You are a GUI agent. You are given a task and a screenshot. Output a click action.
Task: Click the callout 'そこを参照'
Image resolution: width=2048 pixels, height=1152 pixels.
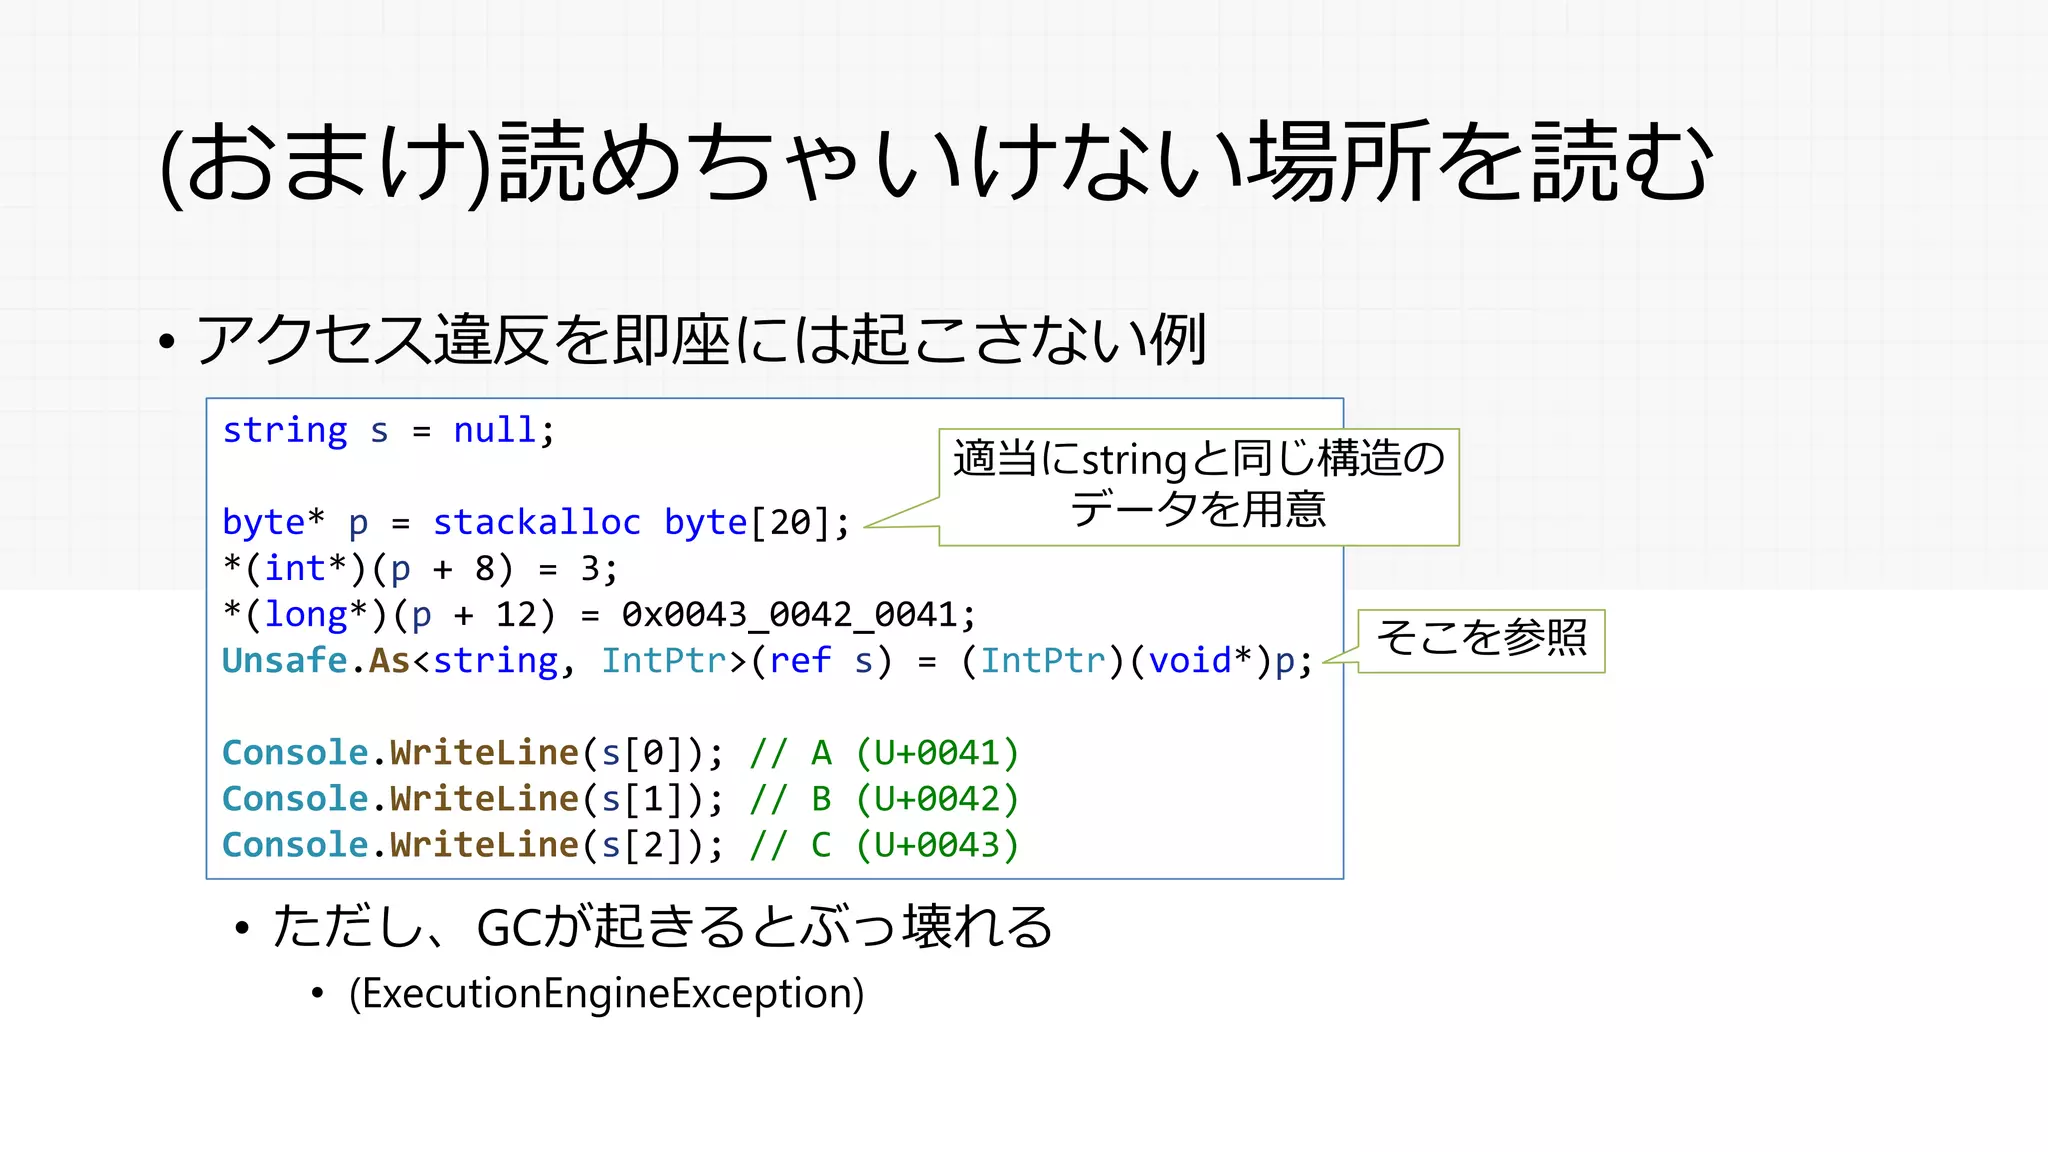pos(1481,640)
